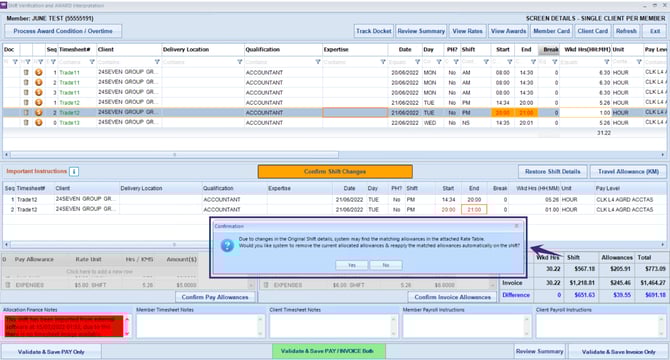Click filter icon in Shift column

point(486,62)
